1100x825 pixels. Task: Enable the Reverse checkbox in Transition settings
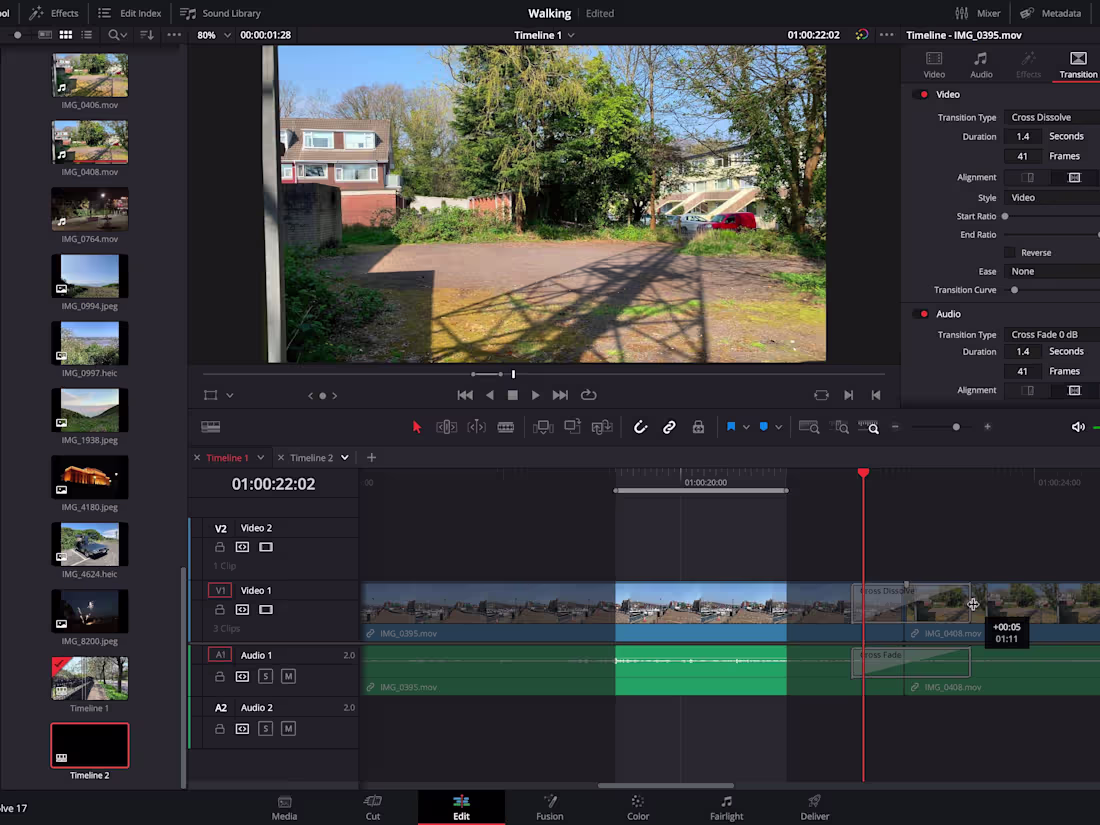tap(1009, 252)
